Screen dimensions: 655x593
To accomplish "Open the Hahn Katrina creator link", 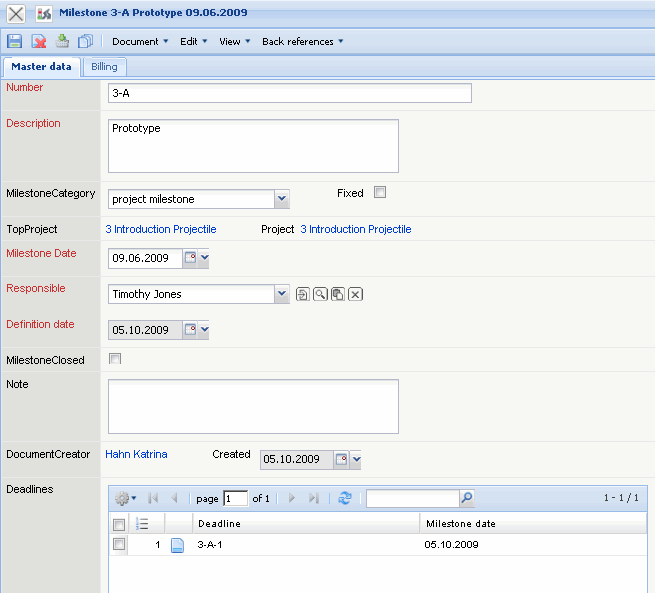I will [x=136, y=454].
